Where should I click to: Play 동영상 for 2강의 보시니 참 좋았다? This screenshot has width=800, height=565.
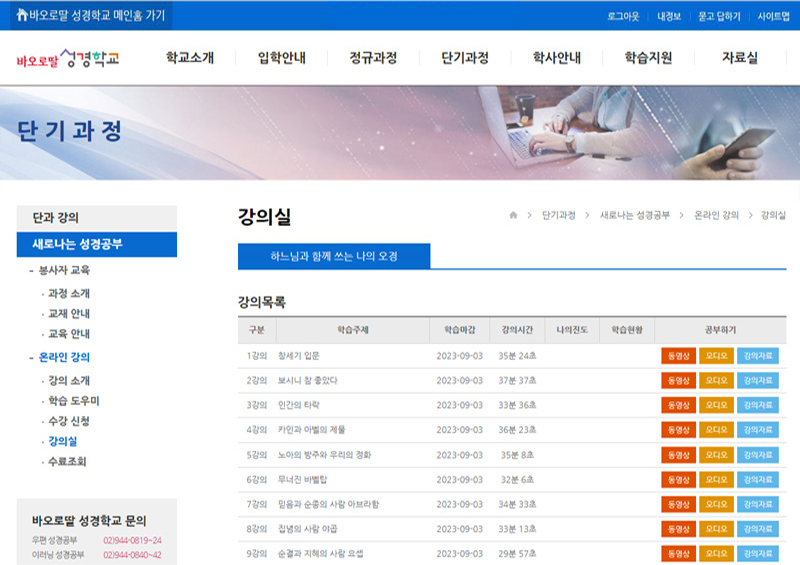click(679, 380)
